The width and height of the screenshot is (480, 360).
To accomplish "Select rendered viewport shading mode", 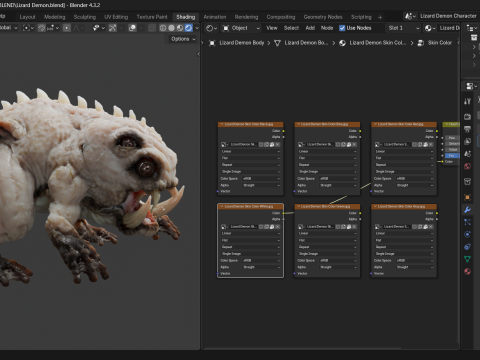I will click(x=189, y=28).
